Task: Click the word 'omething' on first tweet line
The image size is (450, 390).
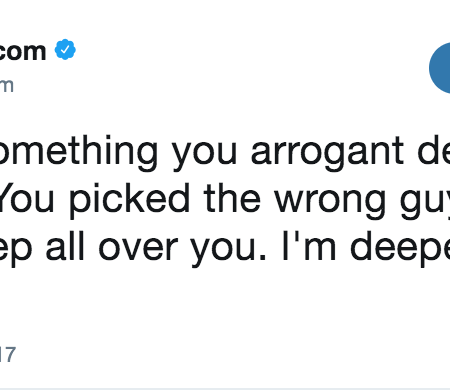Action: tap(79, 153)
